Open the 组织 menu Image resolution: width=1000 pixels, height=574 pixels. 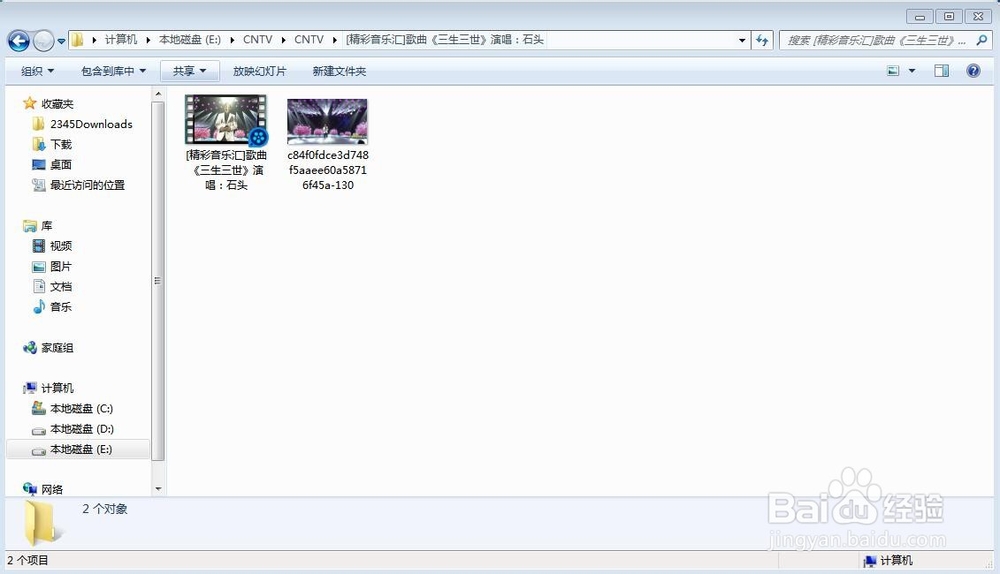click(37, 71)
